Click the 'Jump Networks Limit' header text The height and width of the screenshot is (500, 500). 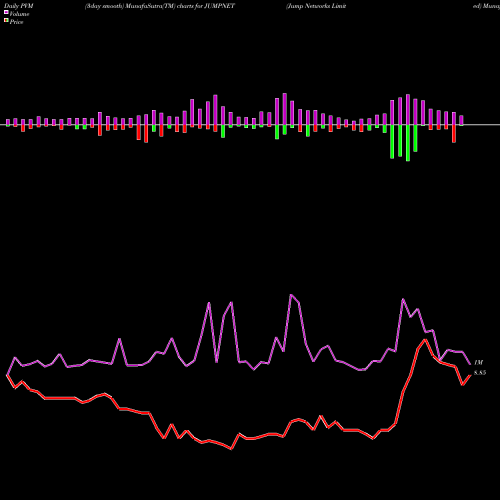[316, 6]
